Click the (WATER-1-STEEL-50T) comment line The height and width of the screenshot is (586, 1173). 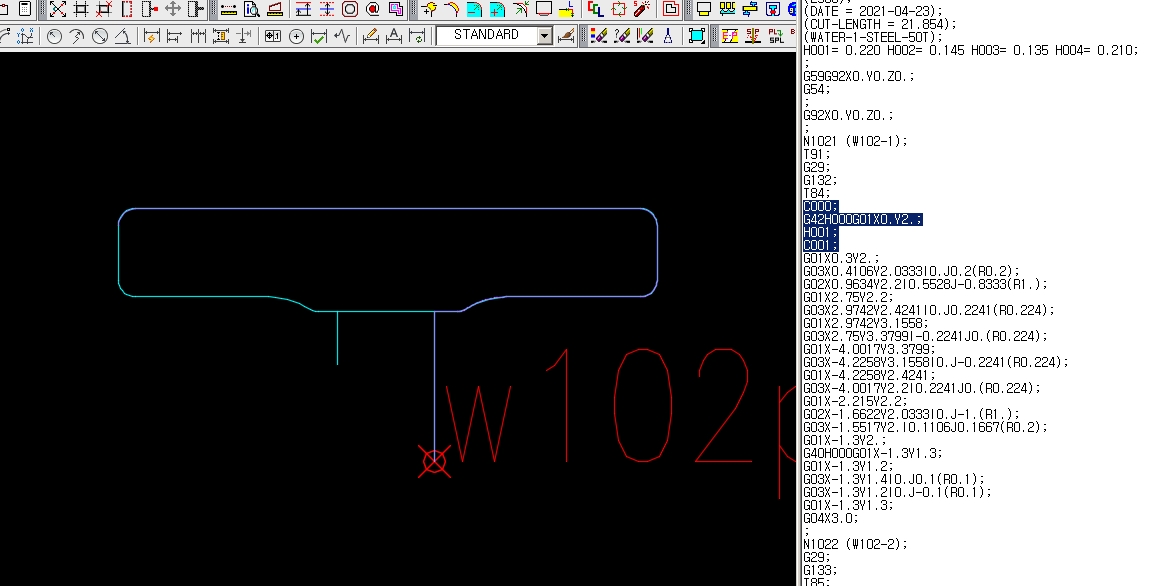click(873, 37)
